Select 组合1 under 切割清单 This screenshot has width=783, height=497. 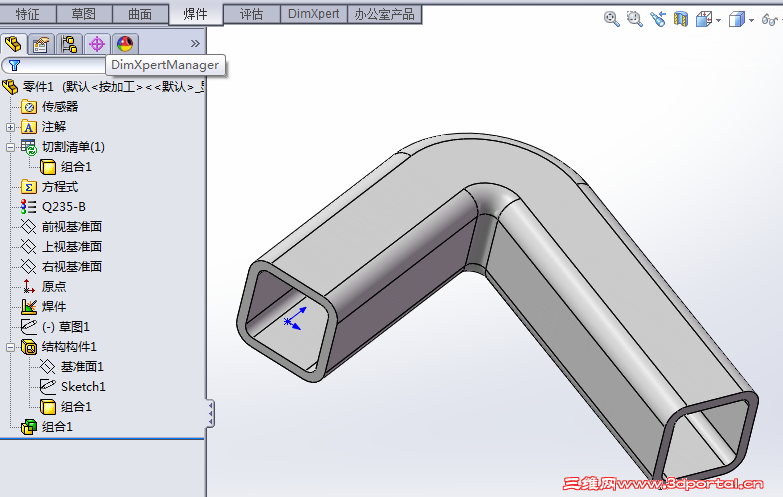click(76, 167)
